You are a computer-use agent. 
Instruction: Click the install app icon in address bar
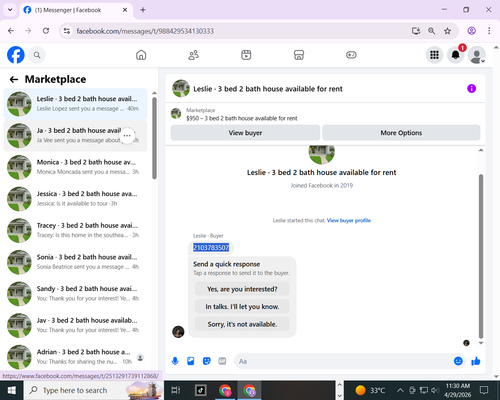tap(416, 31)
